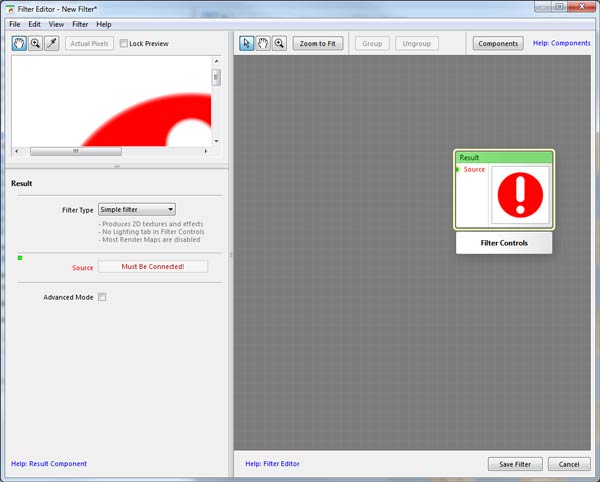600x482 pixels.
Task: Close the Filter Editor window
Action: [581, 7]
